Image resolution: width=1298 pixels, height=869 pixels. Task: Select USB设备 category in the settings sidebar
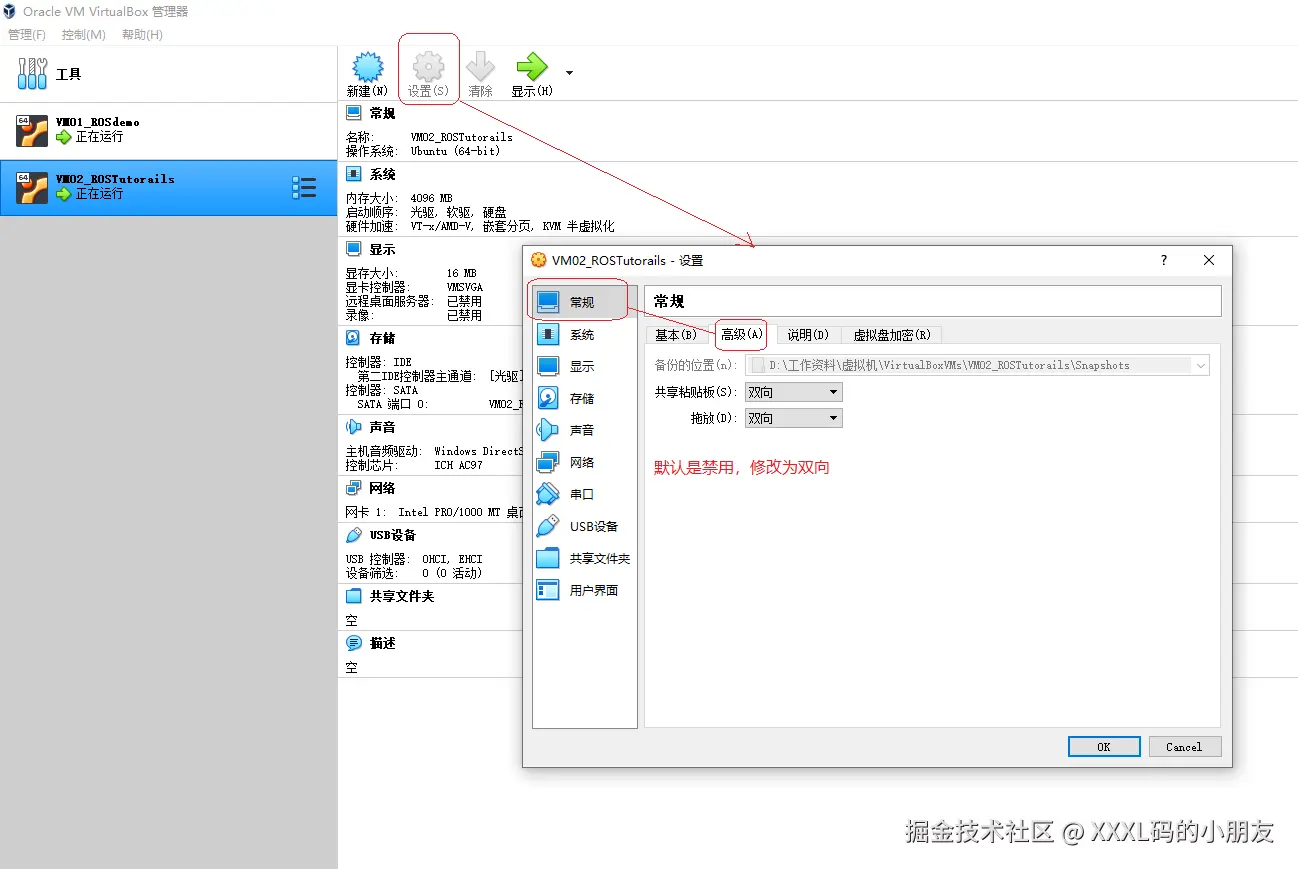tap(584, 526)
